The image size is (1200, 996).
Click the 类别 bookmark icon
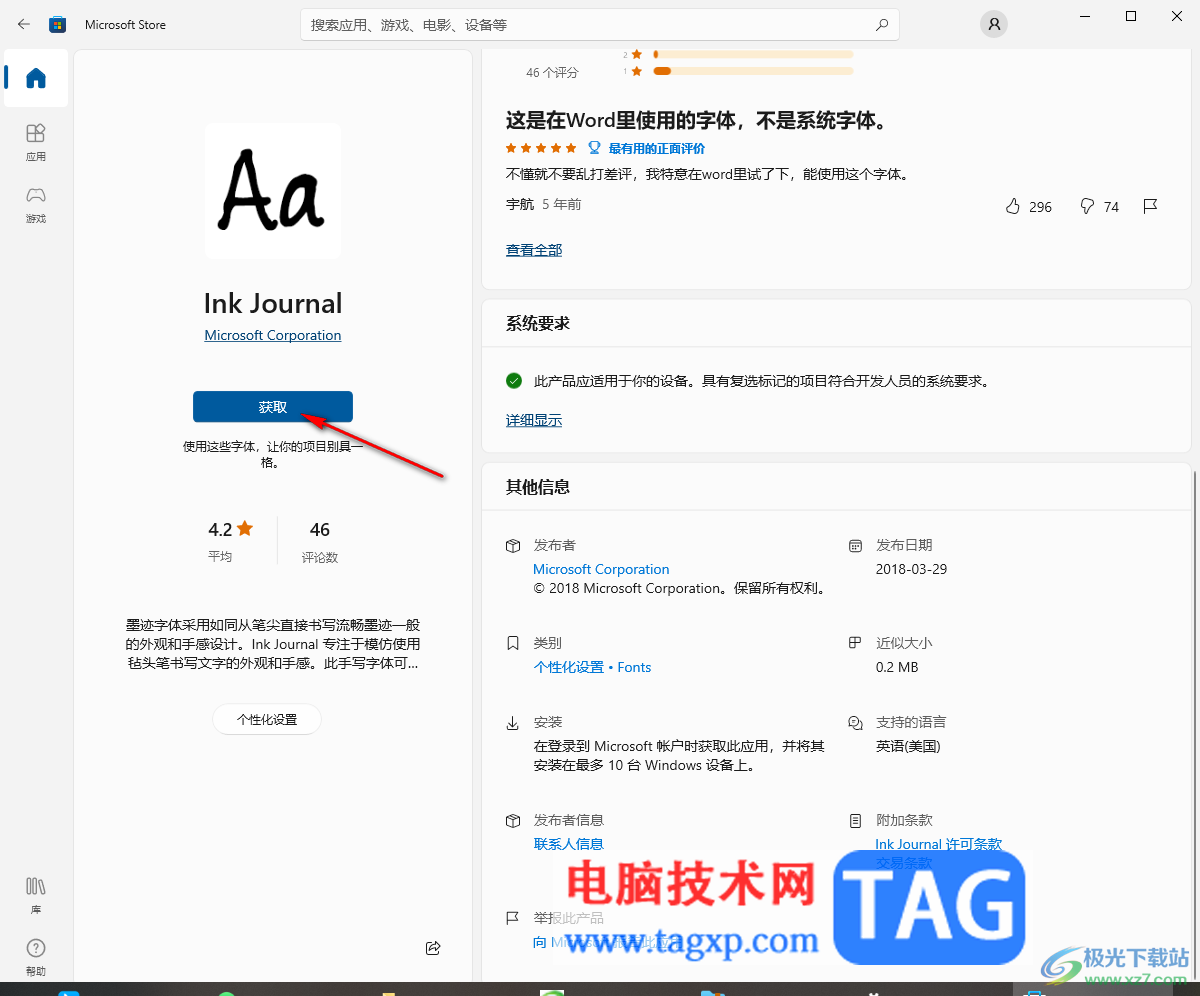click(x=513, y=643)
